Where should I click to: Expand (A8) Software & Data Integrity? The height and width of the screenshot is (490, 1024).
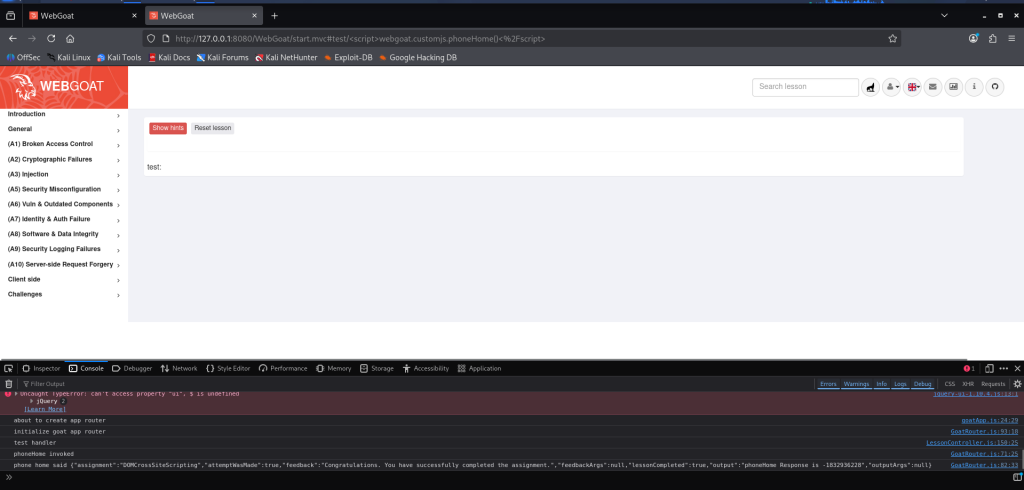(x=63, y=235)
